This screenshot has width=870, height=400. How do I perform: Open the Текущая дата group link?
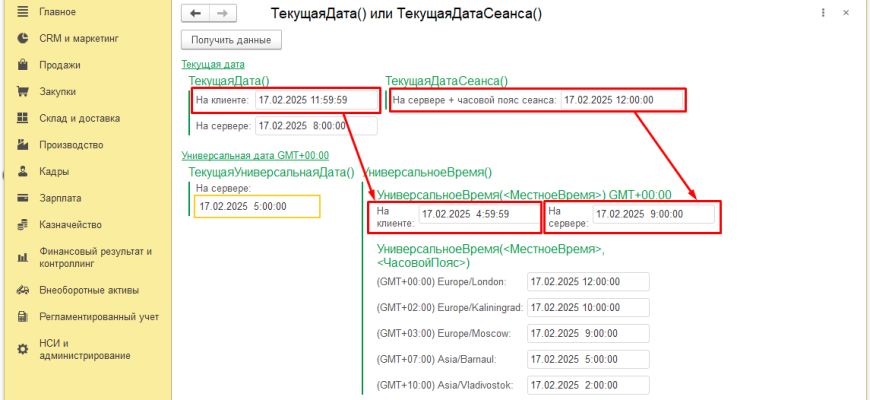pyautogui.click(x=206, y=64)
